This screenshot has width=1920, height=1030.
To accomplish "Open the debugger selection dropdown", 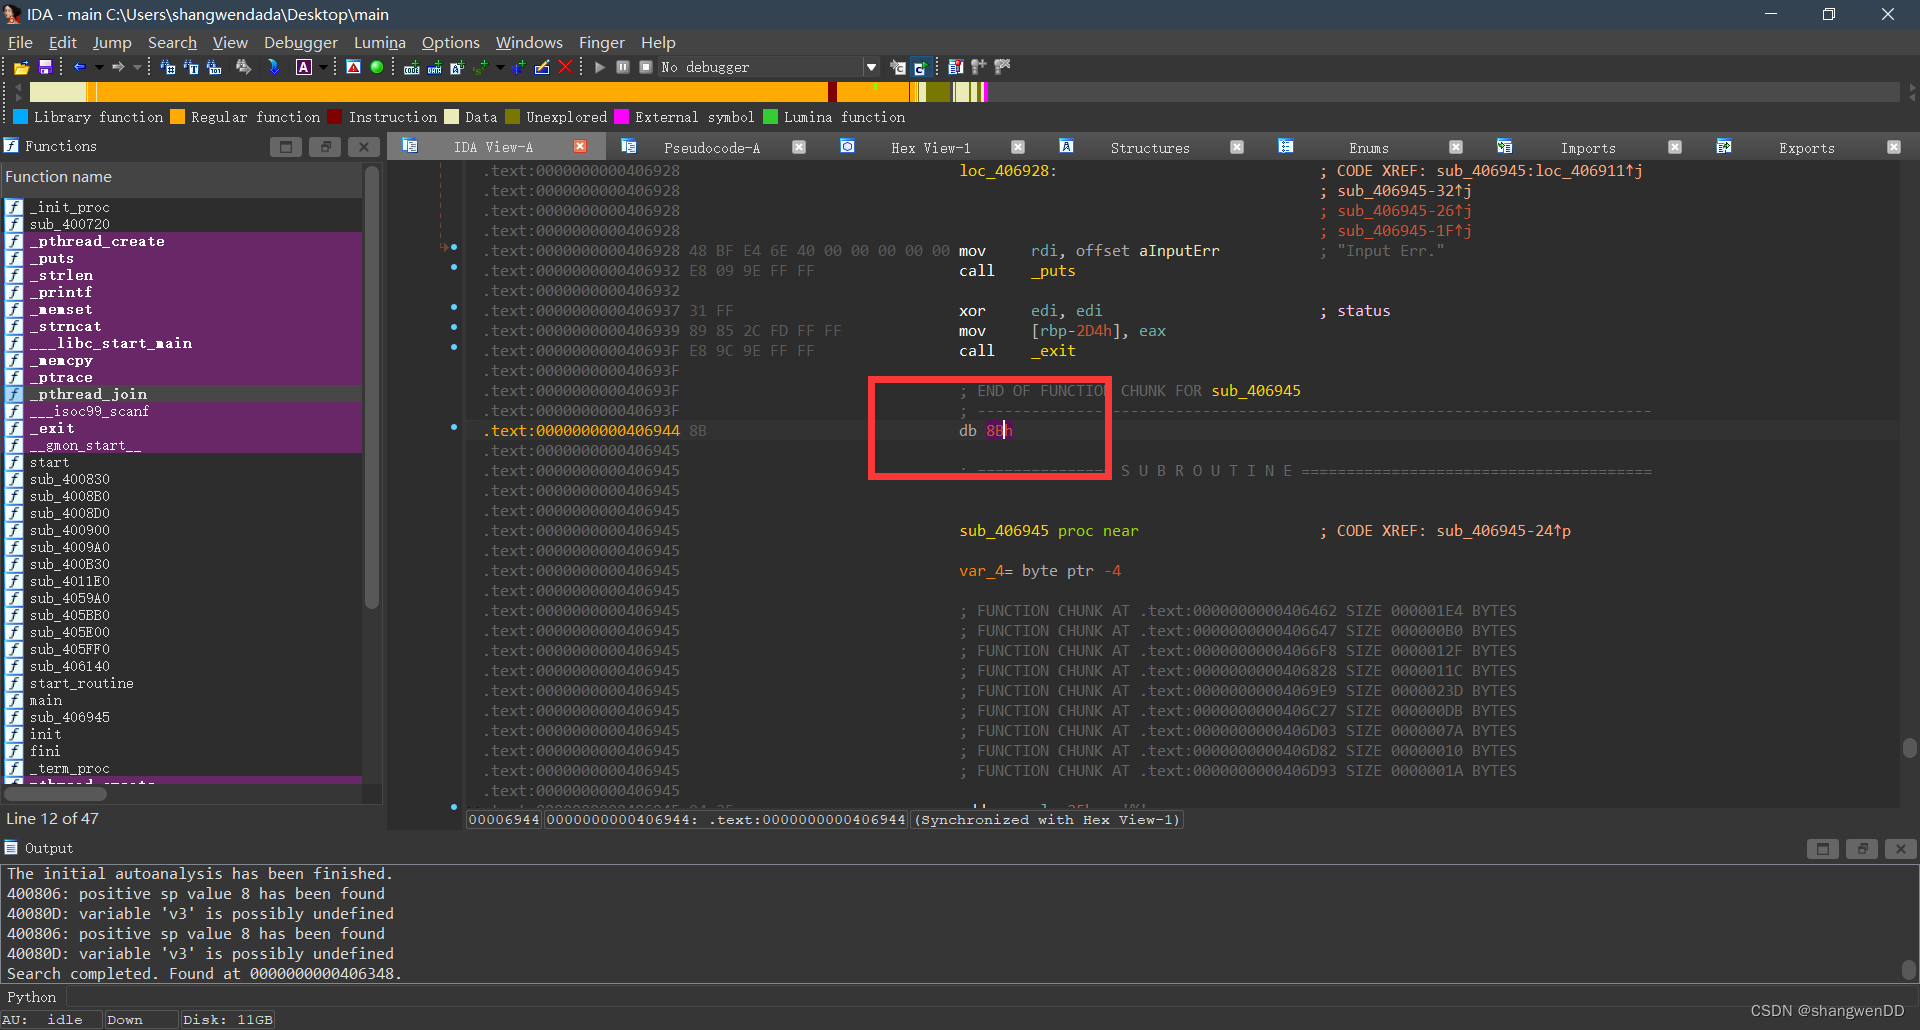I will (871, 67).
